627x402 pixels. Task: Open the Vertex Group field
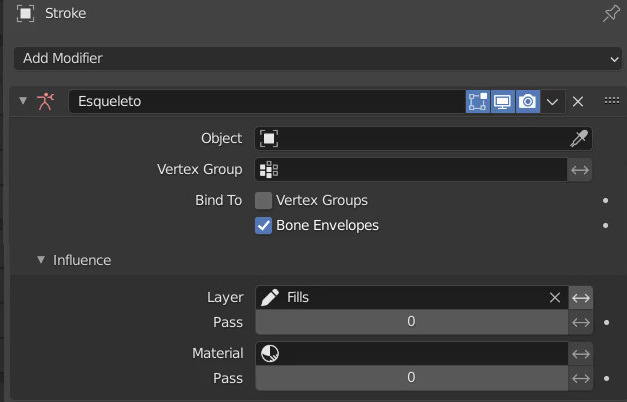click(x=411, y=170)
